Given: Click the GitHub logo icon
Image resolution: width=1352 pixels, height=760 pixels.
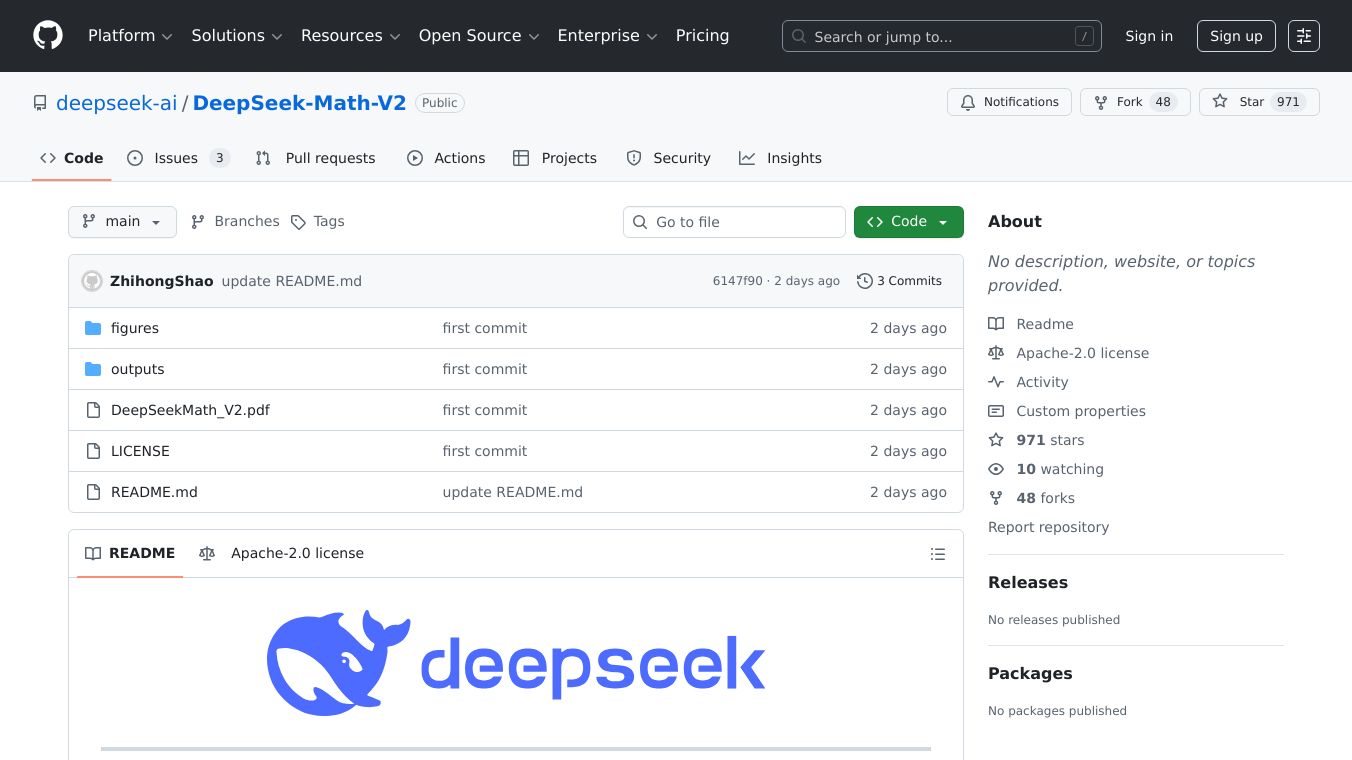Looking at the screenshot, I should click(x=48, y=36).
